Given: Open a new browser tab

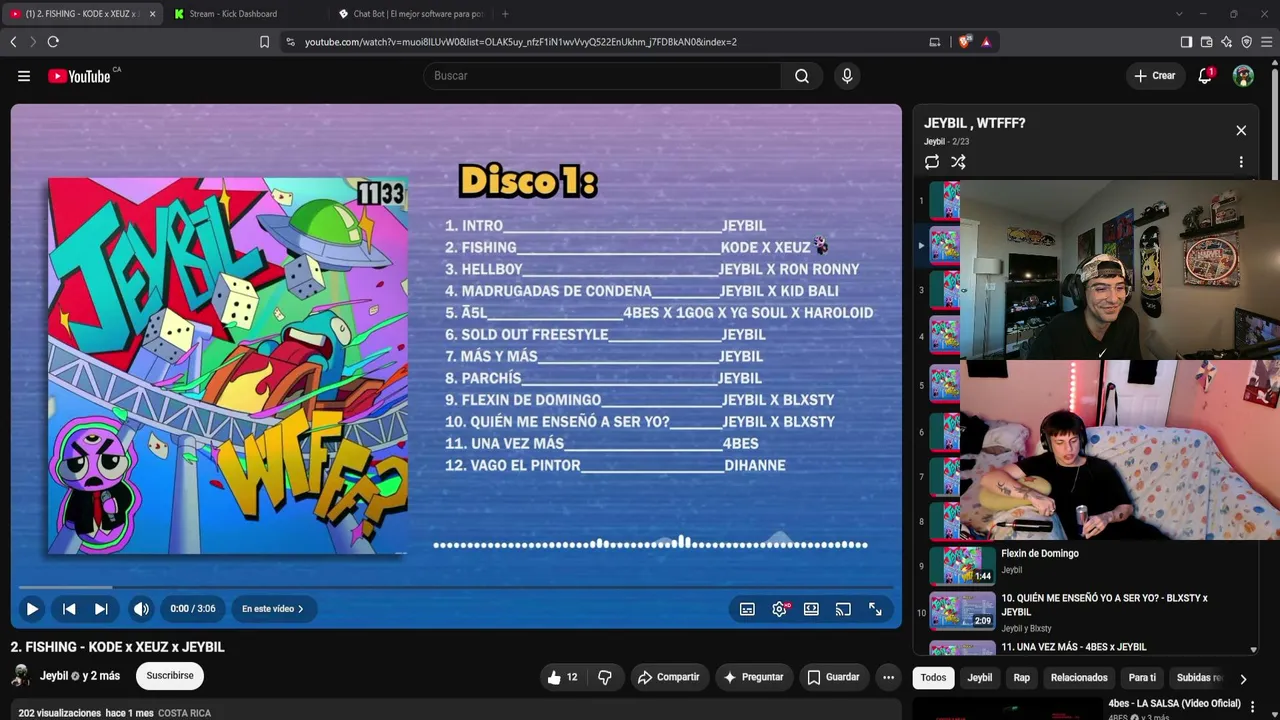Looking at the screenshot, I should (x=505, y=14).
